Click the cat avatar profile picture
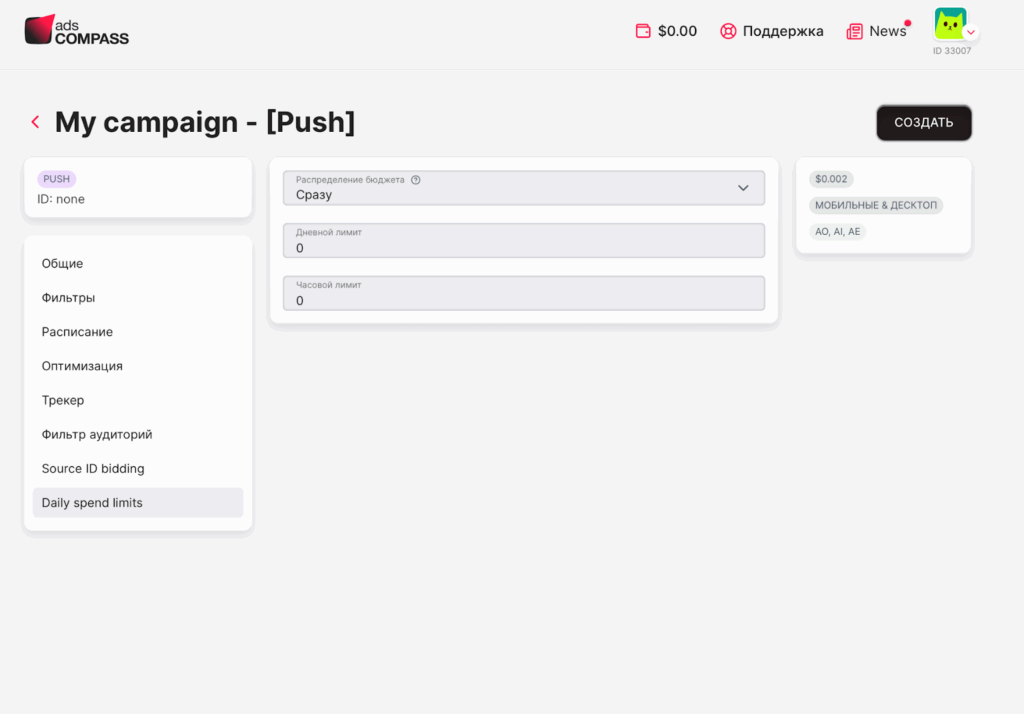This screenshot has height=714, width=1024. coord(950,24)
